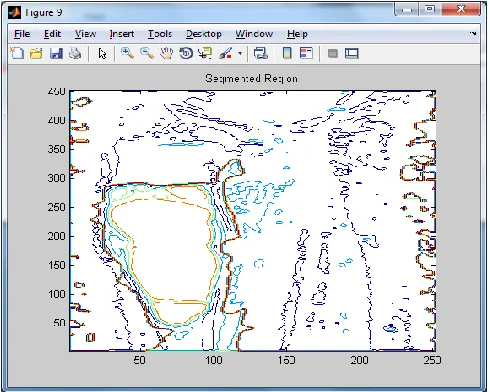
Task: Insert a legend via the toolbar icon
Action: [306, 53]
